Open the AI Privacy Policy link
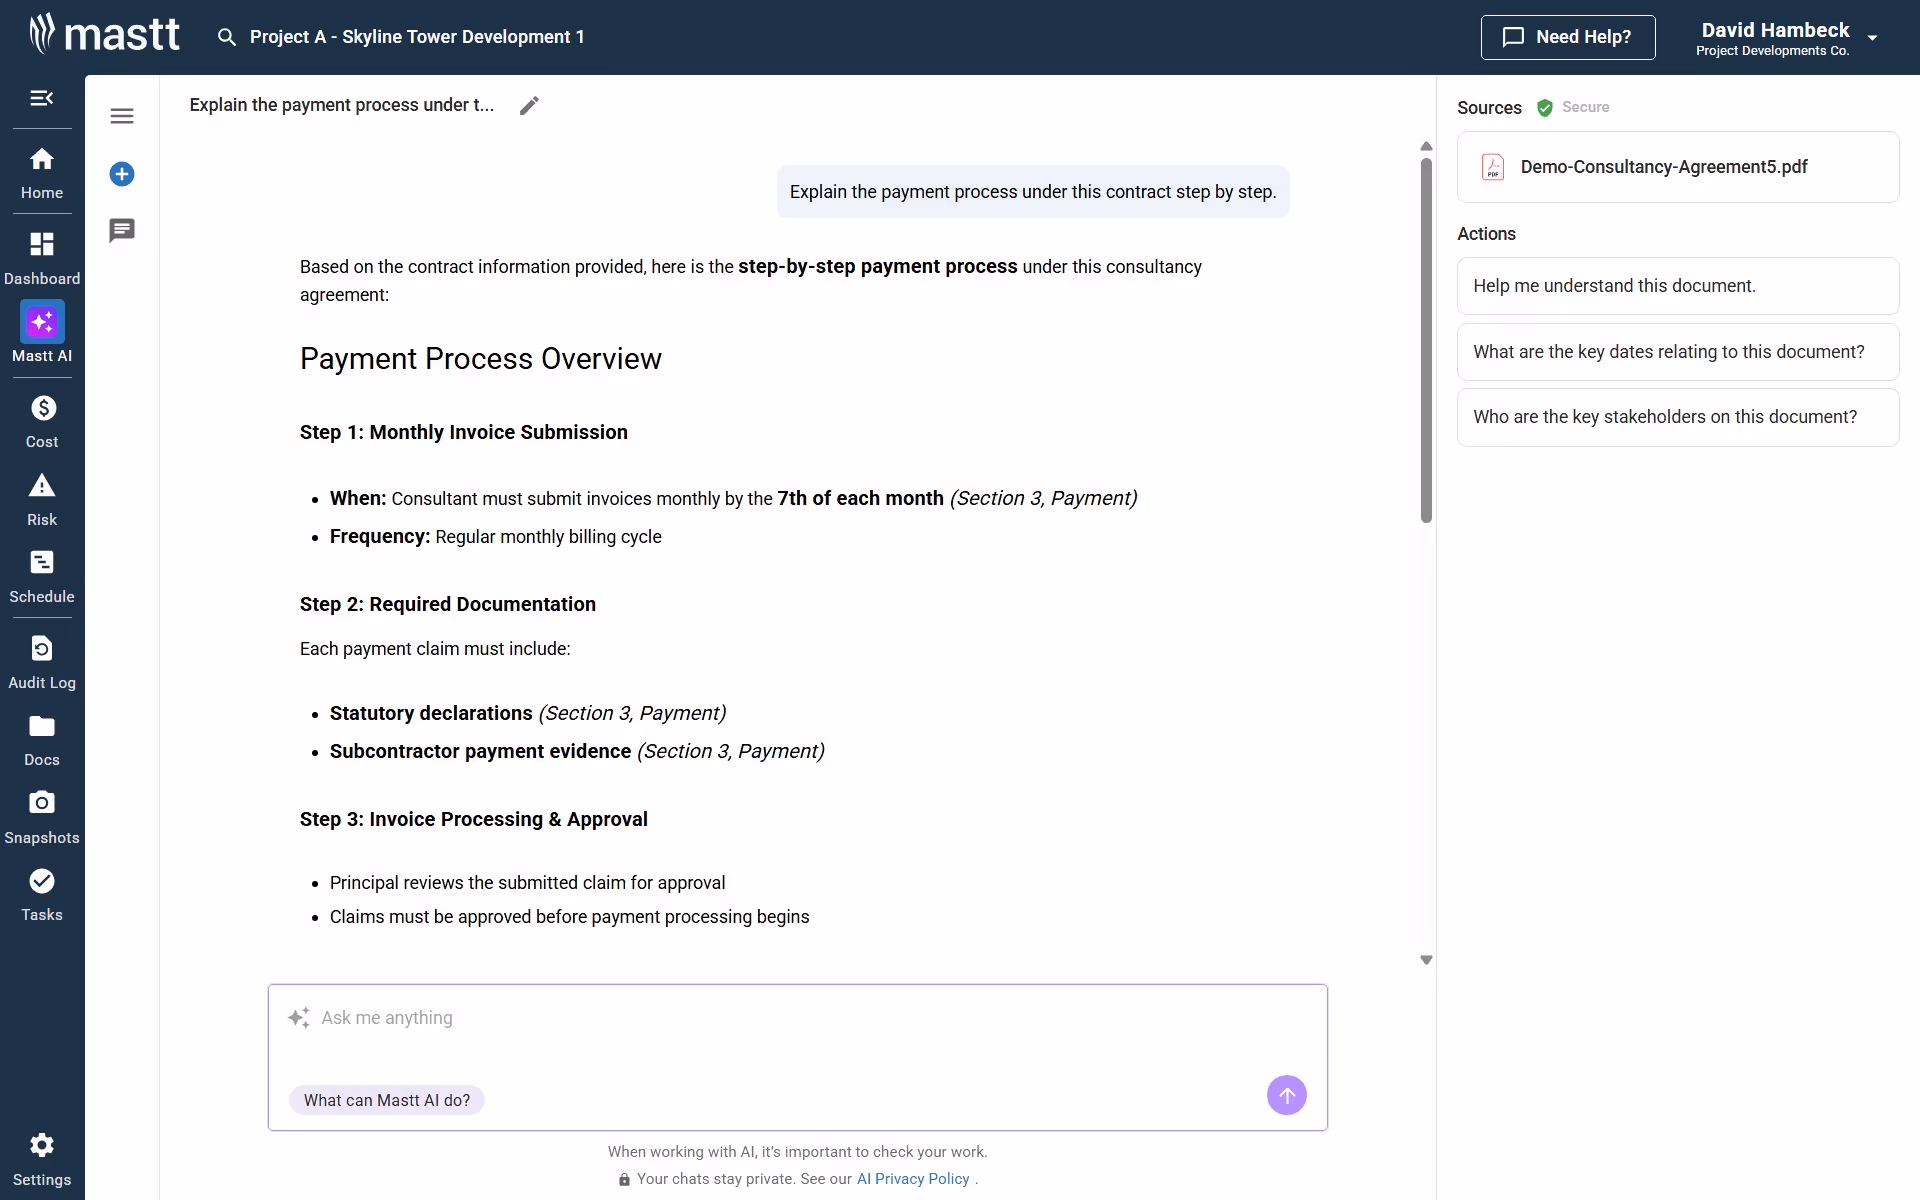1920x1200 pixels. [x=911, y=1178]
